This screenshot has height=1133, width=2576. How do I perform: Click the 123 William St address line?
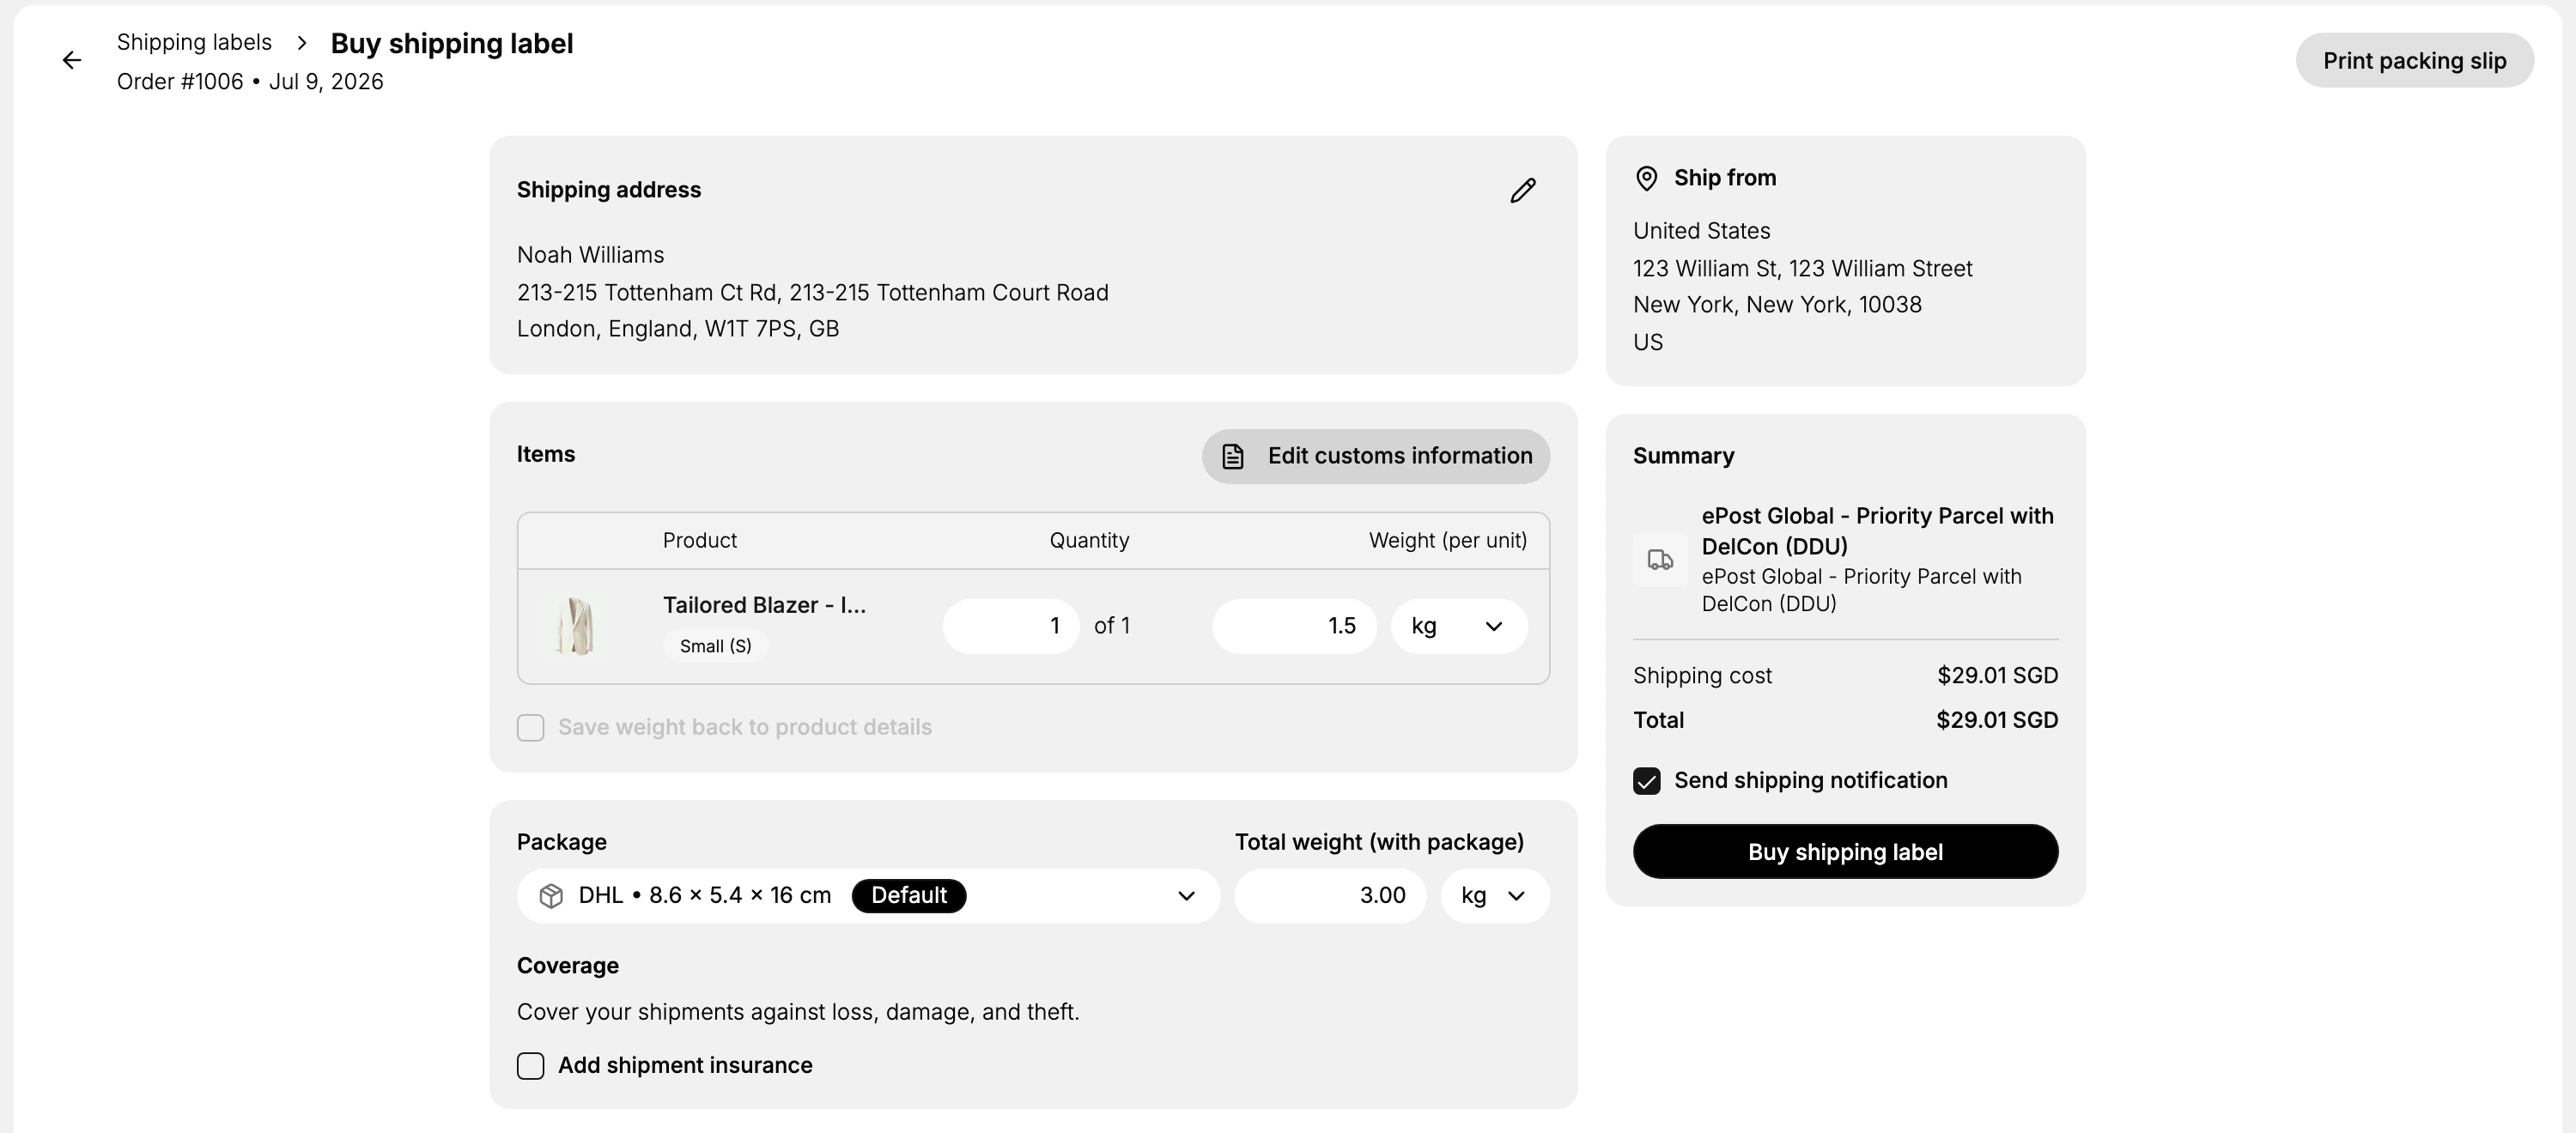1802,269
